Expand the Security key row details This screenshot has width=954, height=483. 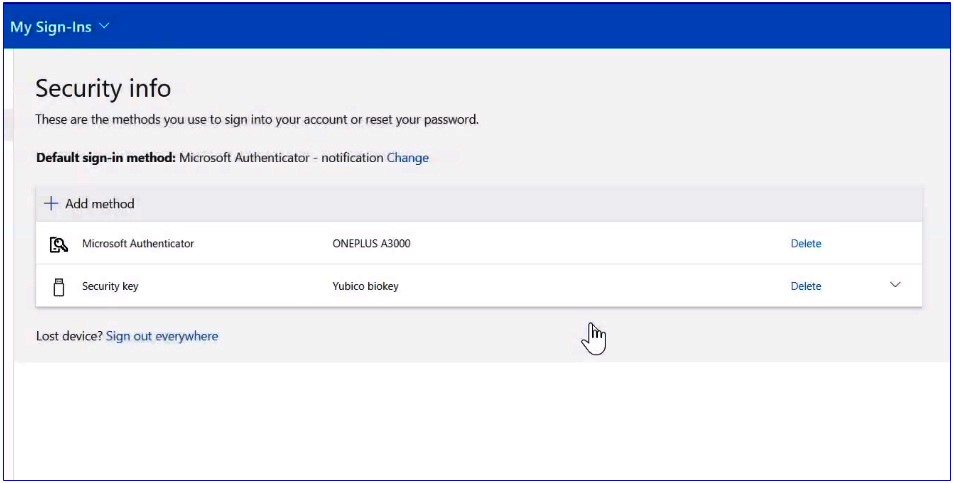pos(895,285)
